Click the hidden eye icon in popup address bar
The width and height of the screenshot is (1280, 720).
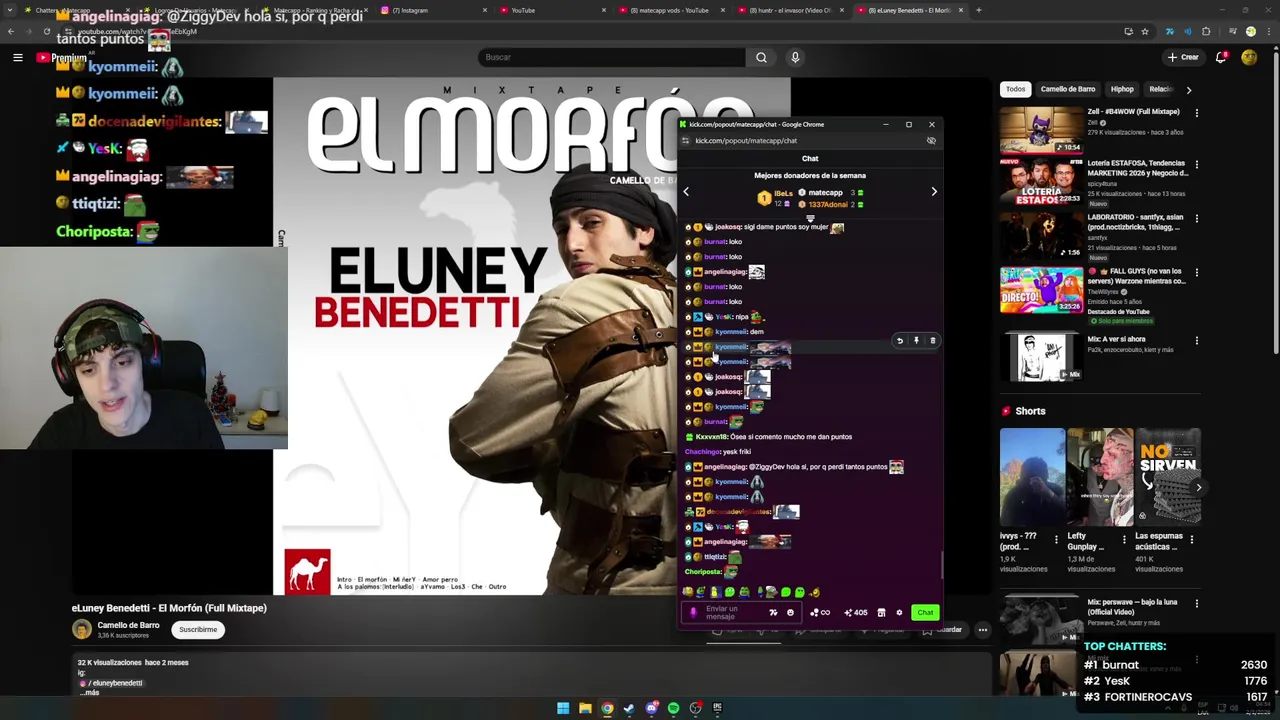[931, 141]
